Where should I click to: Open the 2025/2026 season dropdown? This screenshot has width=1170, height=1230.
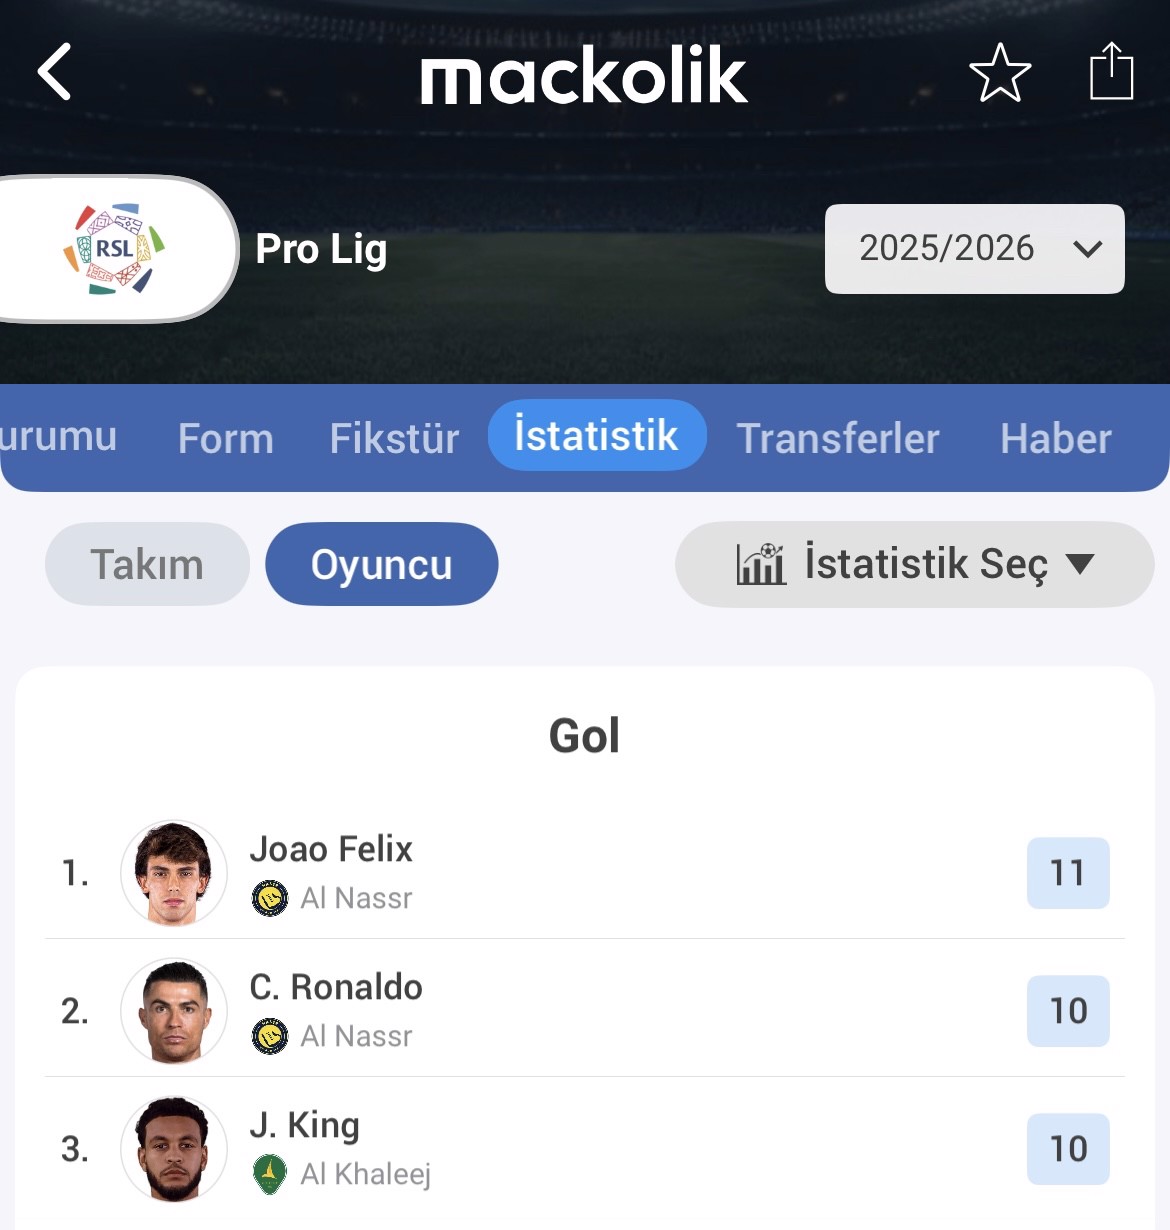click(x=974, y=249)
